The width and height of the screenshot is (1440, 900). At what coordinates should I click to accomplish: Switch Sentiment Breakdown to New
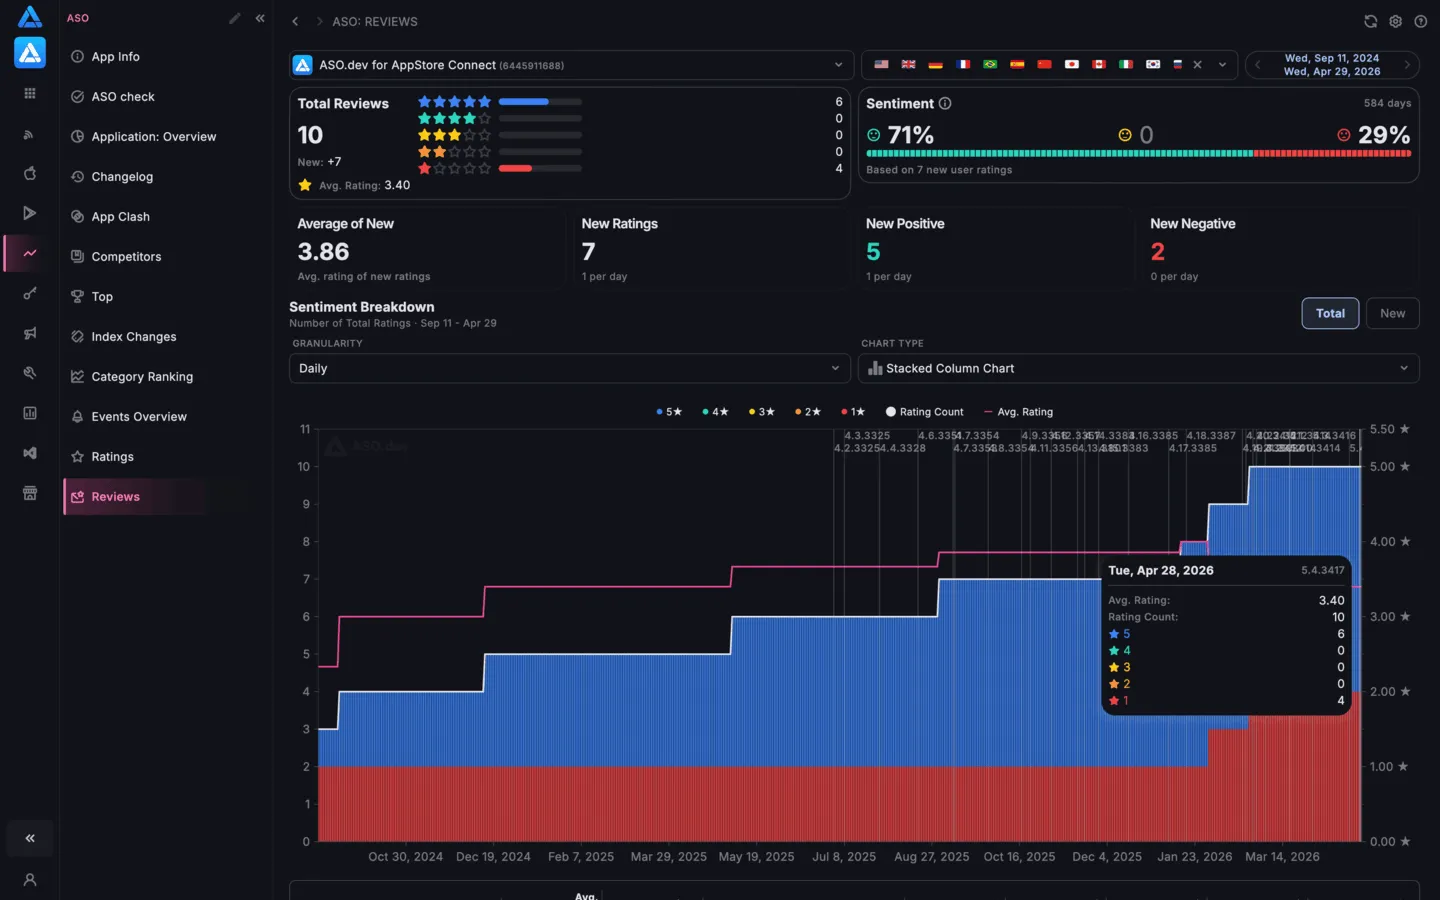click(1392, 313)
